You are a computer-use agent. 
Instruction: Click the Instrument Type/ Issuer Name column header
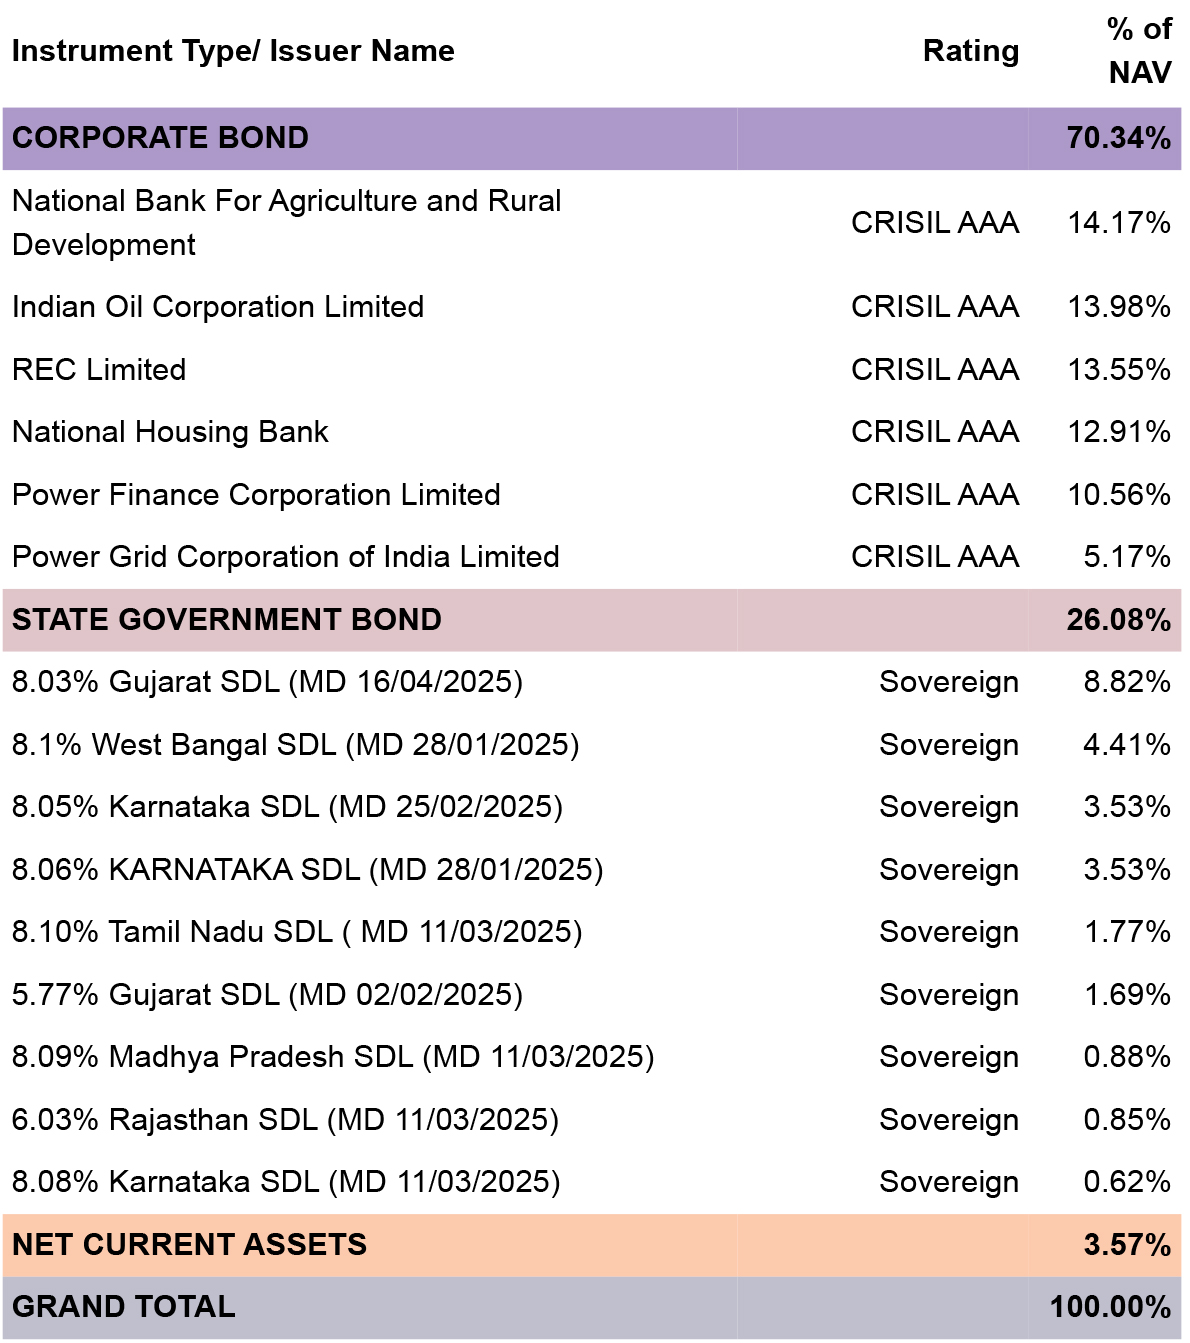coord(233,51)
